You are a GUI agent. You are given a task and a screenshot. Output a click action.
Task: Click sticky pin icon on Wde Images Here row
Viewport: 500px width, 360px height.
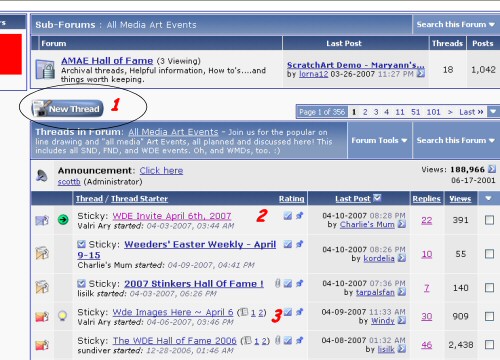coord(299,312)
